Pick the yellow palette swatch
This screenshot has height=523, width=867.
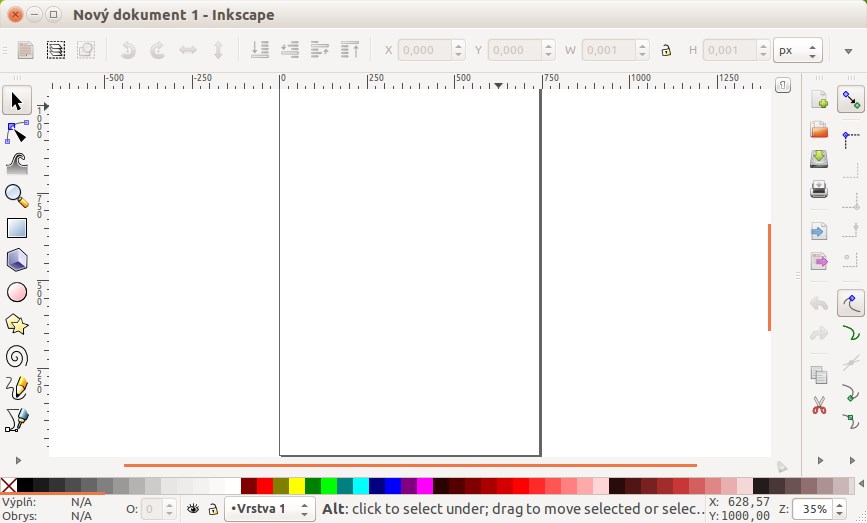tap(297, 485)
